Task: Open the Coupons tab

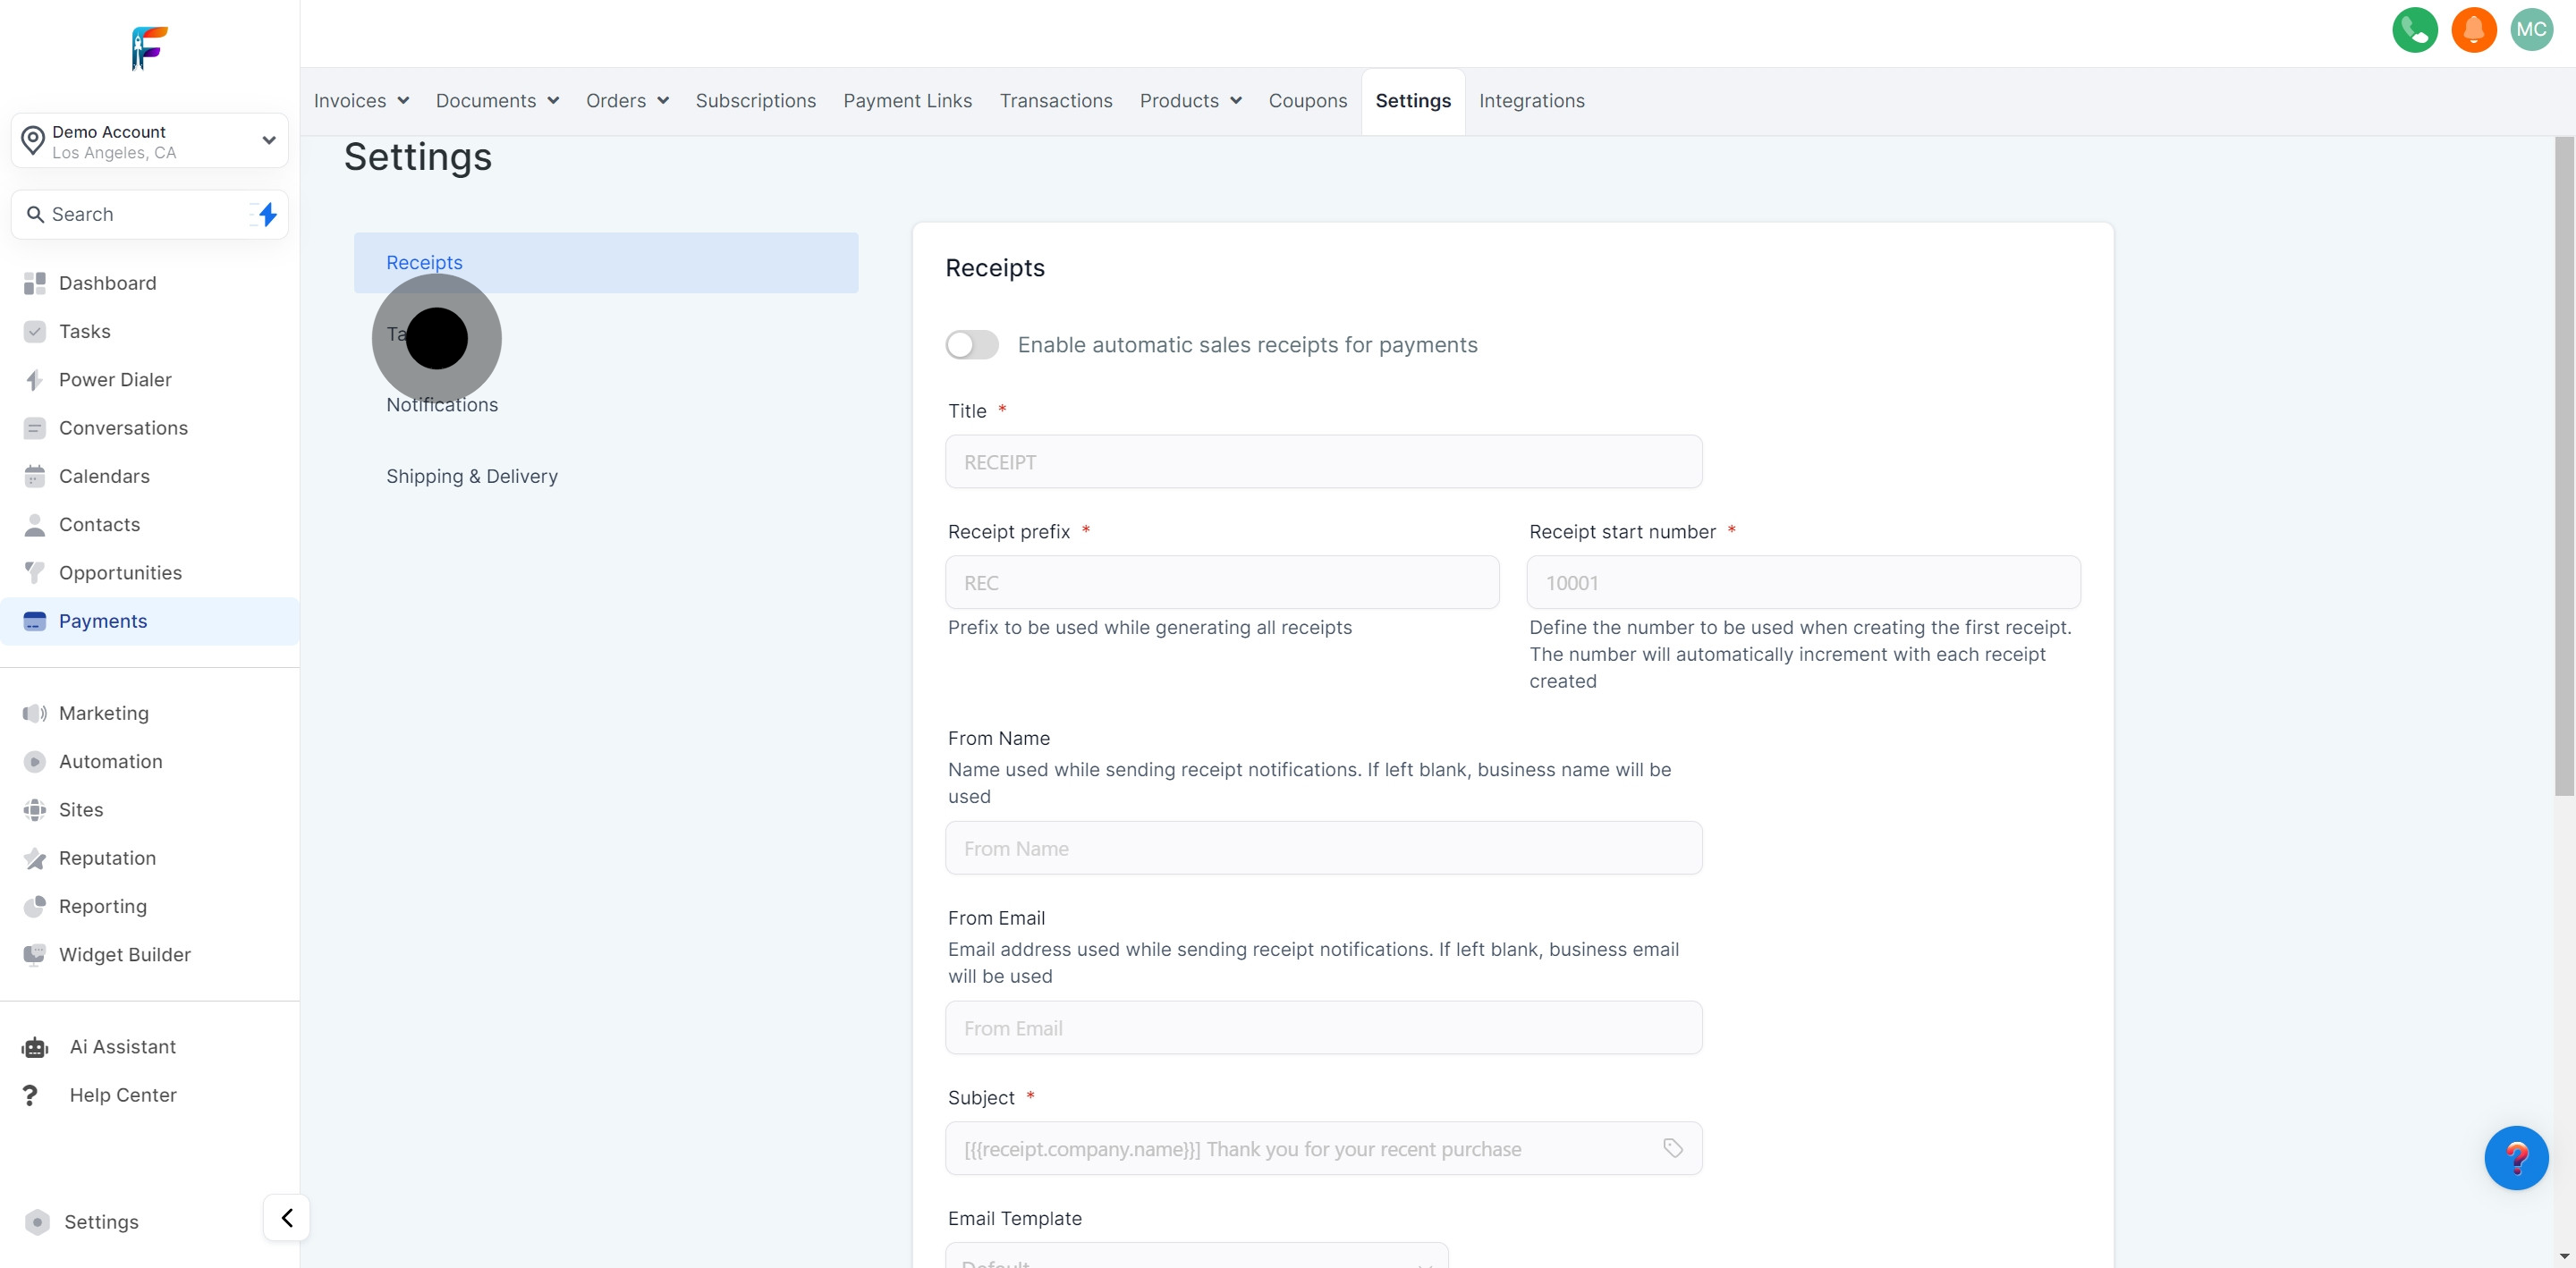Action: coord(1307,101)
